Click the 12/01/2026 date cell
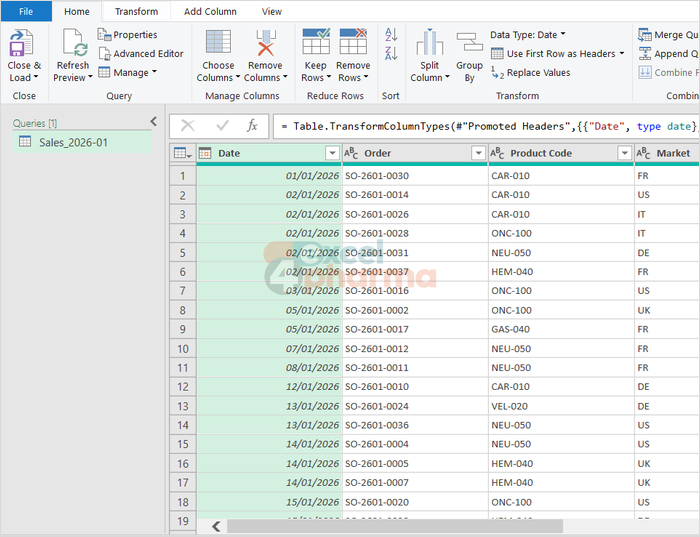 point(269,387)
